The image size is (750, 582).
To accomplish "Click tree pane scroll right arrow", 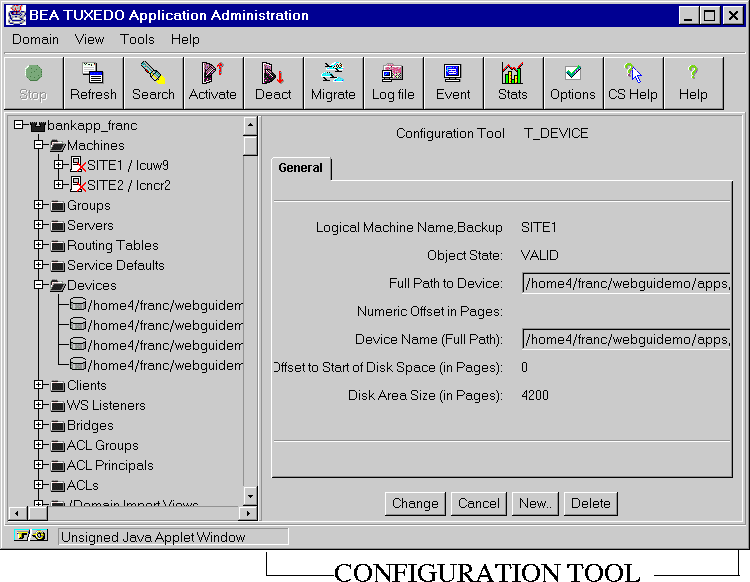I will coord(248,514).
